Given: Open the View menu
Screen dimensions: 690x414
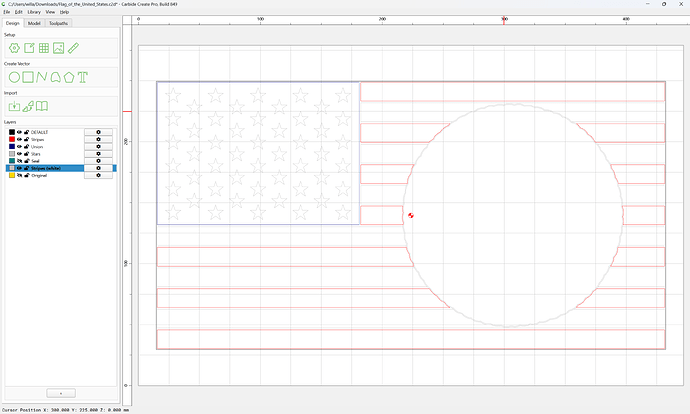Looking at the screenshot, I should point(51,12).
